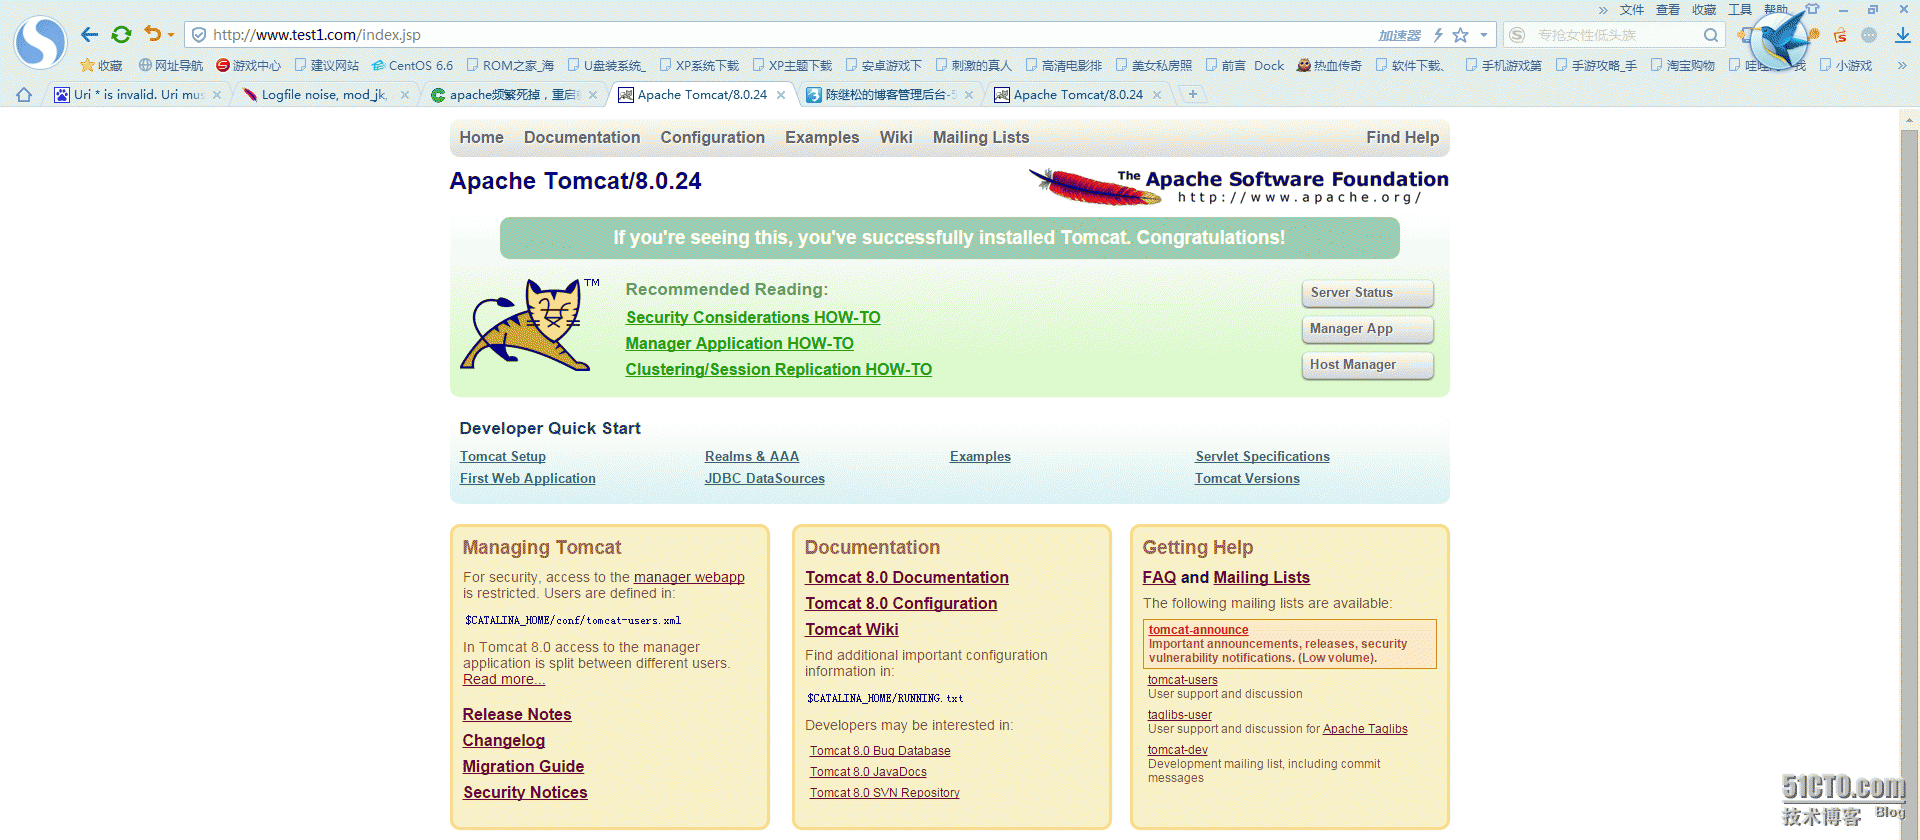Click Find Help in the nav bar

(x=1402, y=138)
